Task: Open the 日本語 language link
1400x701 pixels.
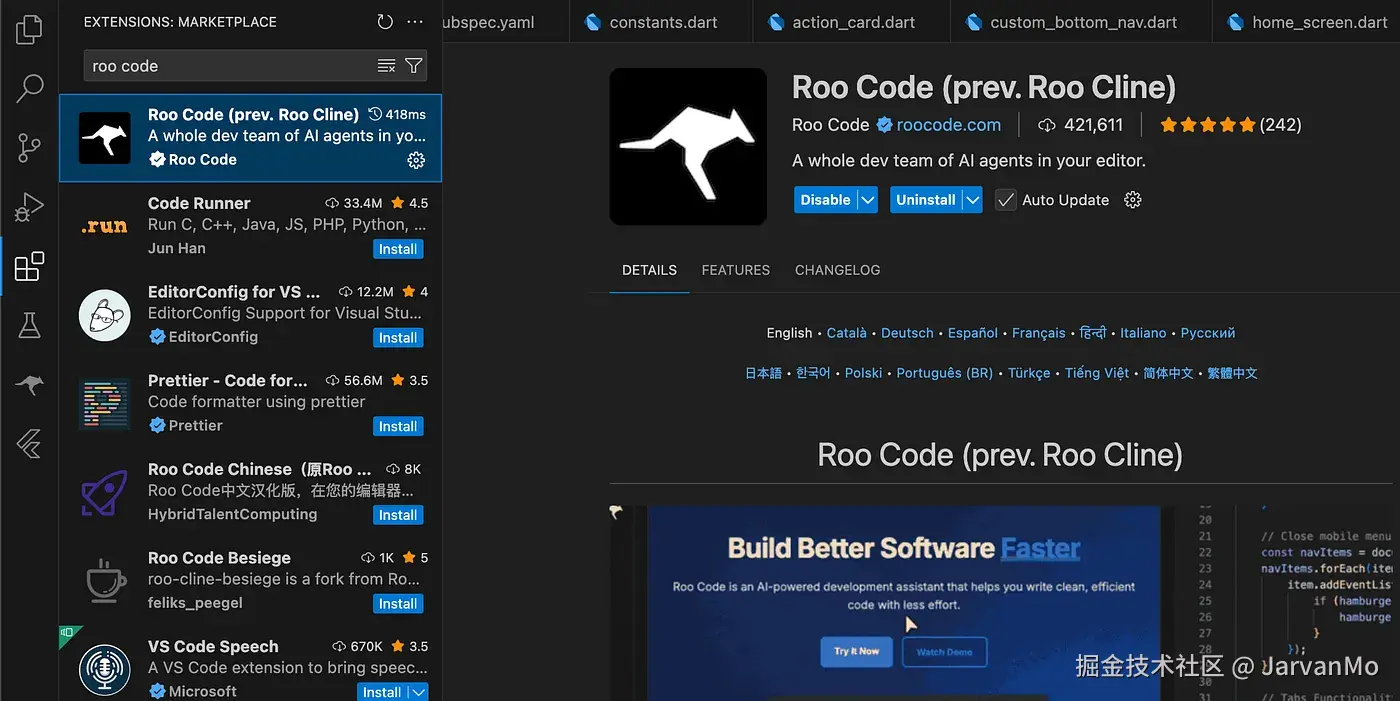Action: 763,373
